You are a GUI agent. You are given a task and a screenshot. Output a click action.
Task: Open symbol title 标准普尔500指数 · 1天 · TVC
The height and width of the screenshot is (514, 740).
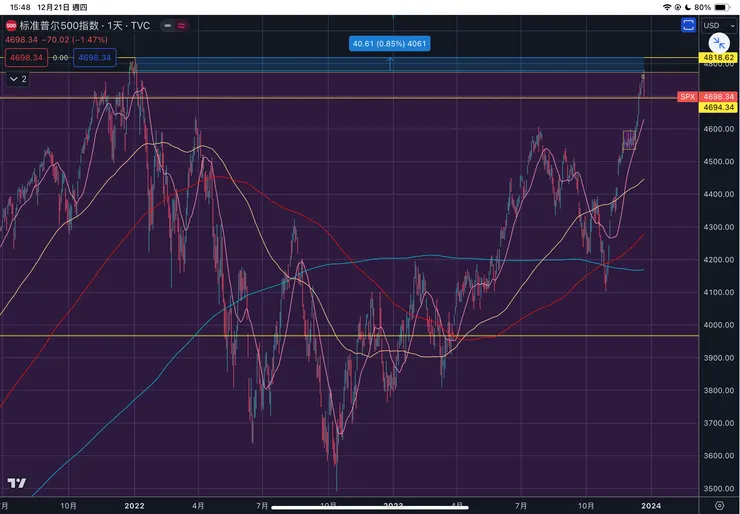pos(85,26)
